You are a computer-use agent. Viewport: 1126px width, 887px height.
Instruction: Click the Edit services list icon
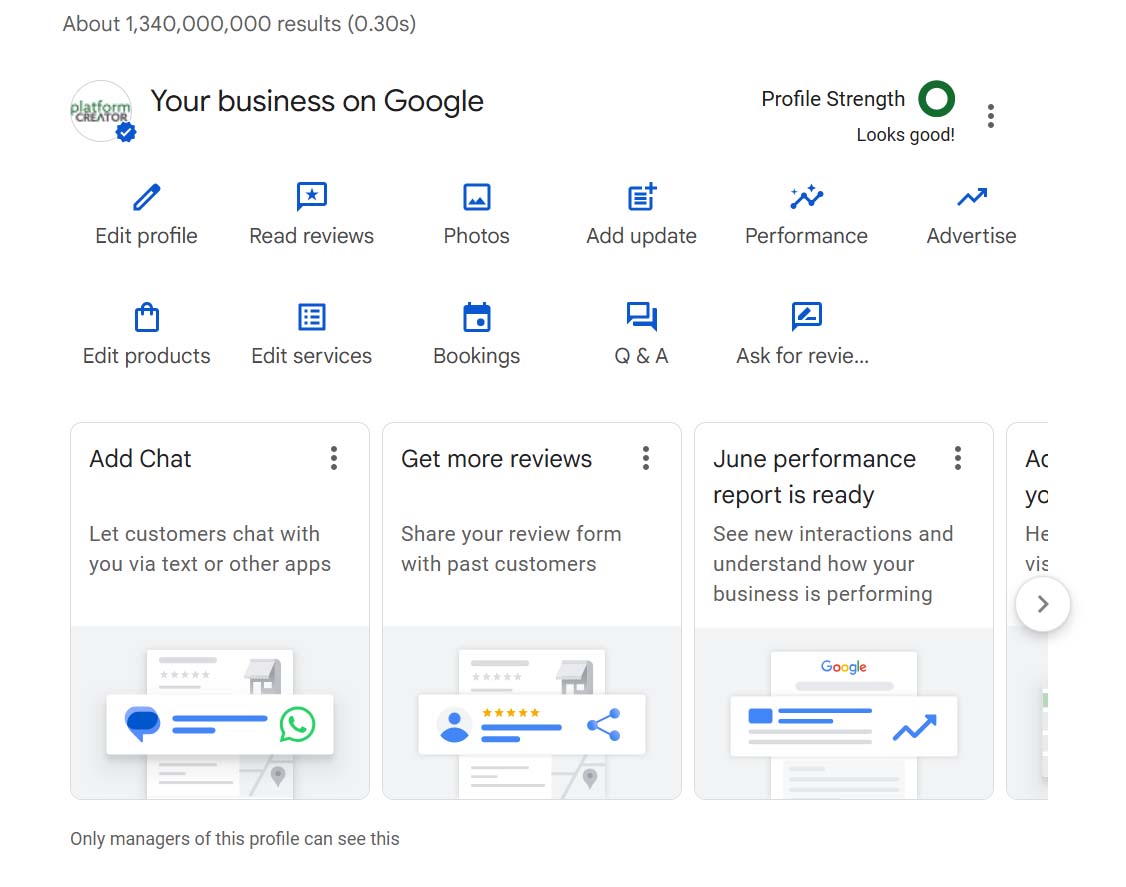(312, 317)
